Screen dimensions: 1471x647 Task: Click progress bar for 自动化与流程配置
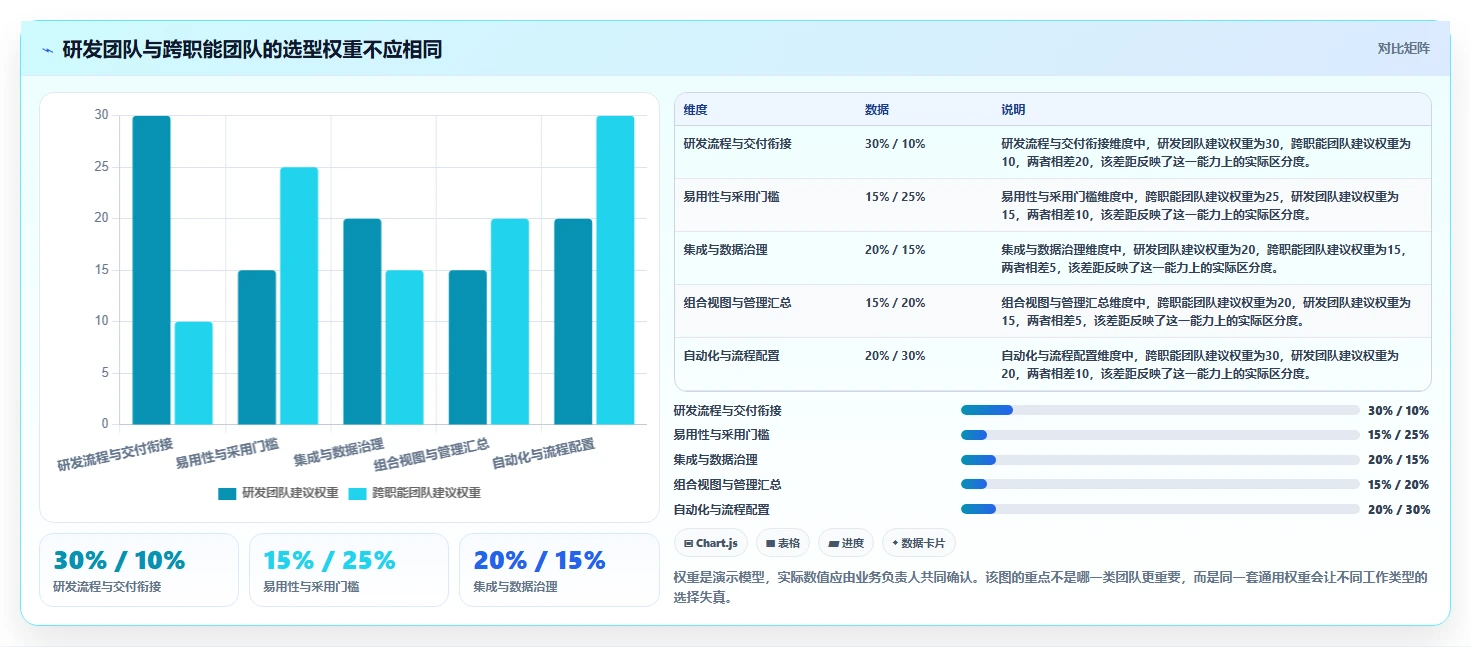point(1160,509)
